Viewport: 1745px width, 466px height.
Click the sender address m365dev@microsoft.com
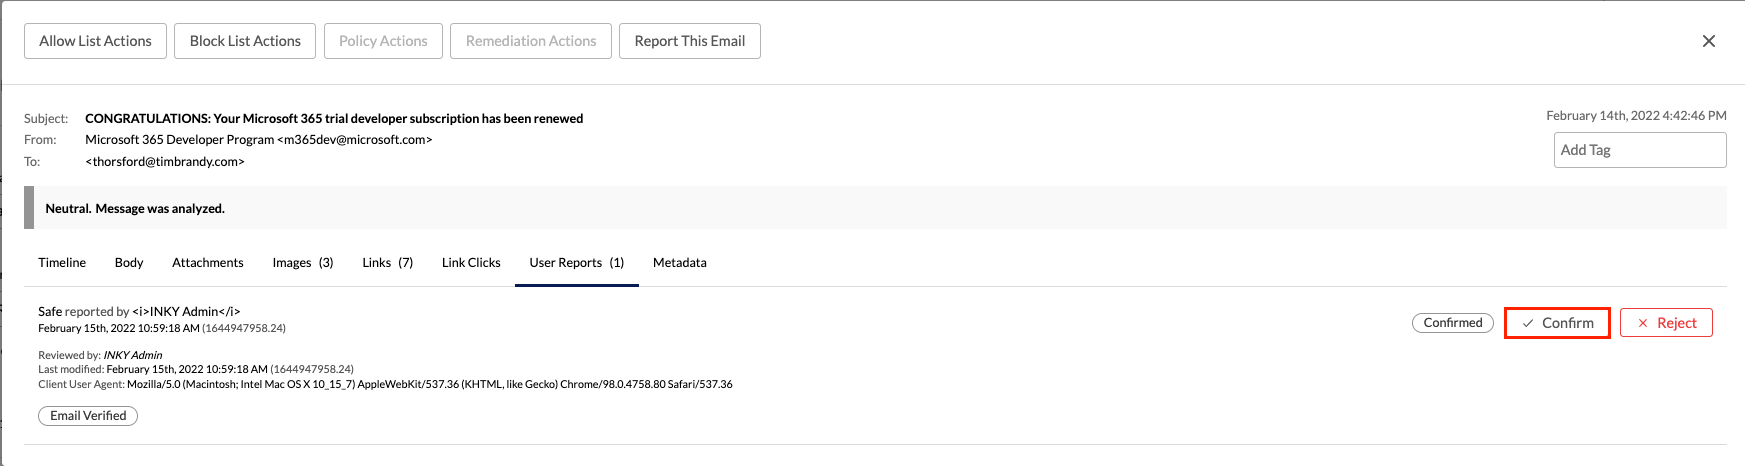(x=355, y=140)
